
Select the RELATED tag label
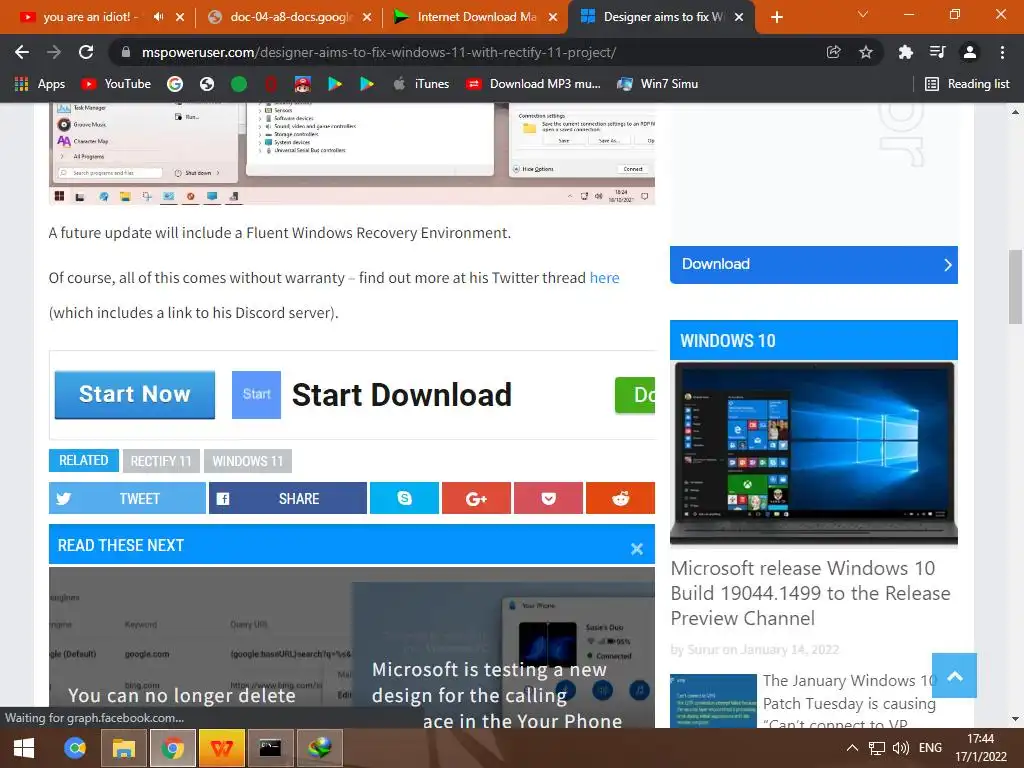click(84, 460)
